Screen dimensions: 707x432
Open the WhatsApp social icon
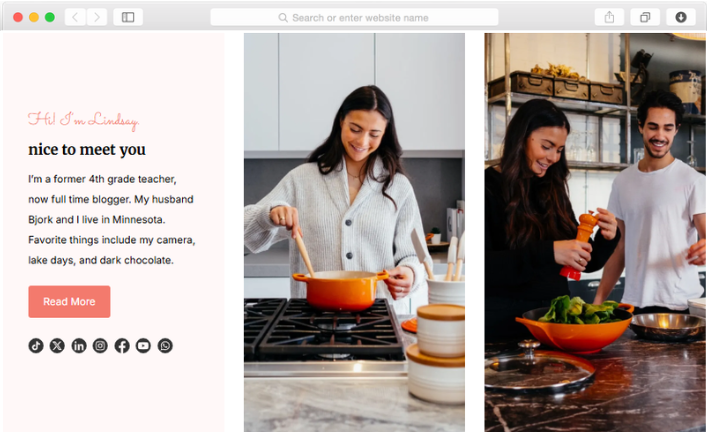[x=165, y=346]
